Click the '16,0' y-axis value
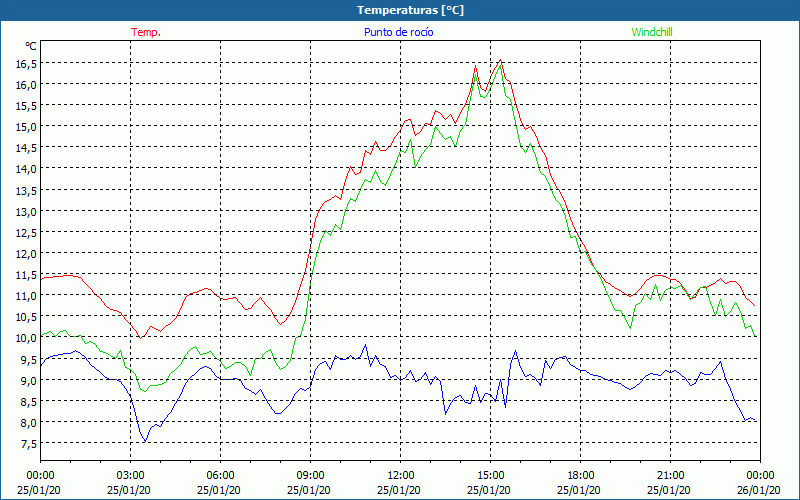Image resolution: width=800 pixels, height=500 pixels. click(27, 85)
